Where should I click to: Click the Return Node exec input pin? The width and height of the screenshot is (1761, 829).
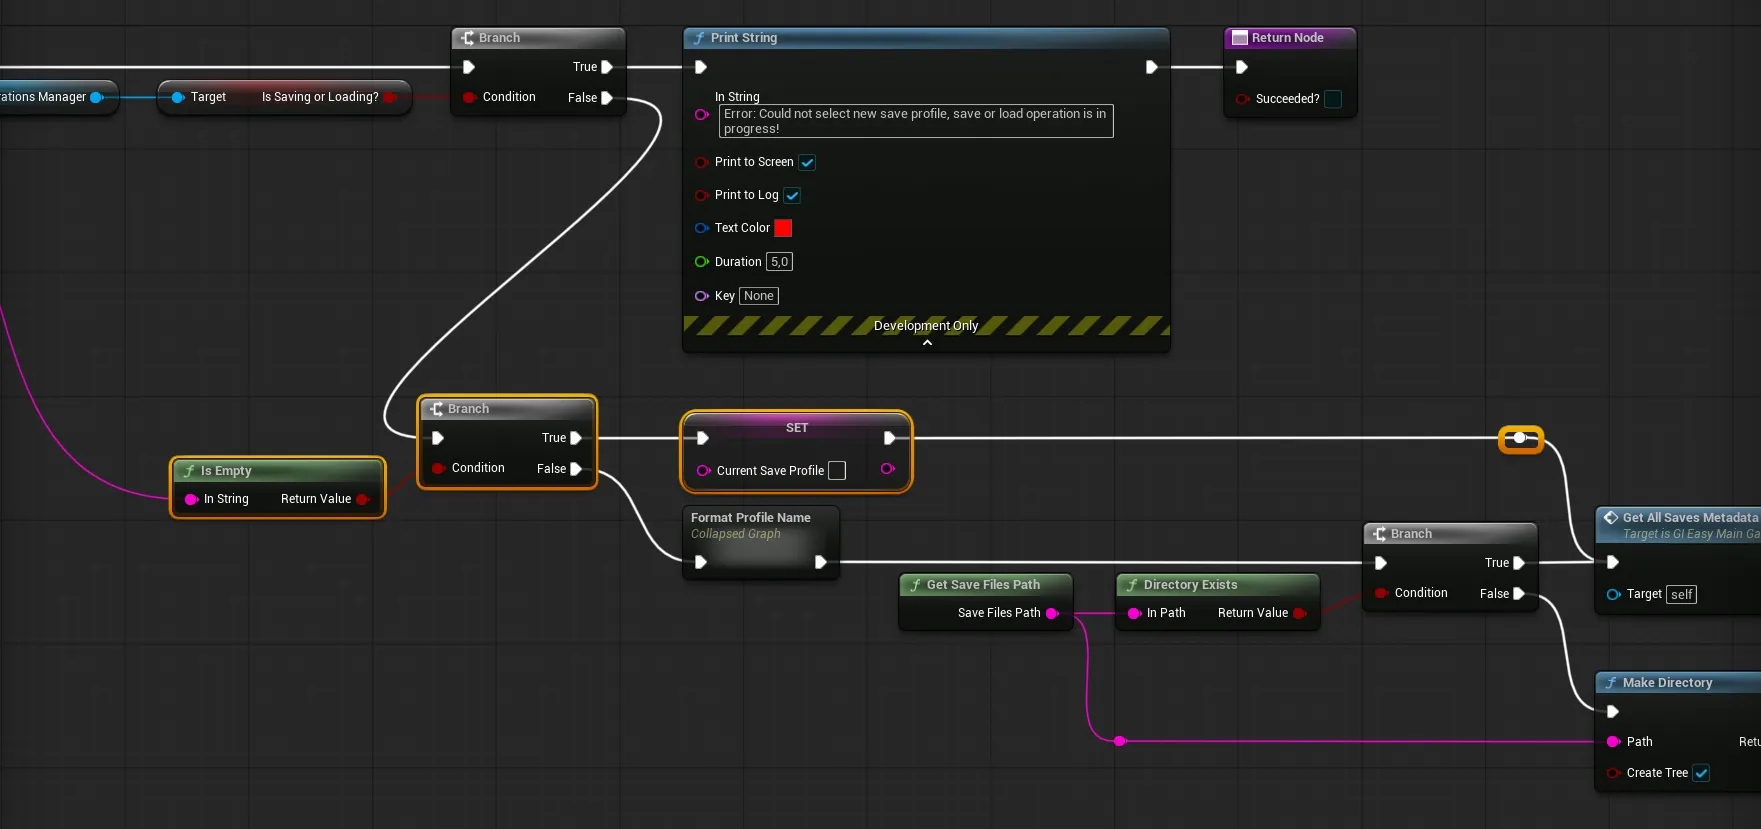[x=1242, y=67]
